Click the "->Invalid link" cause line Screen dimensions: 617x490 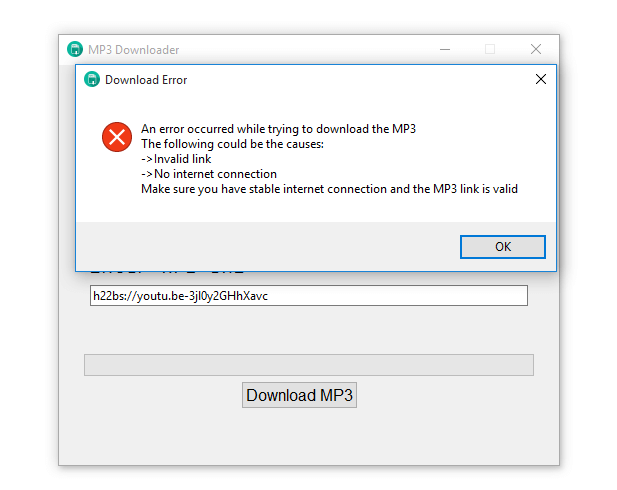pyautogui.click(x=176, y=159)
